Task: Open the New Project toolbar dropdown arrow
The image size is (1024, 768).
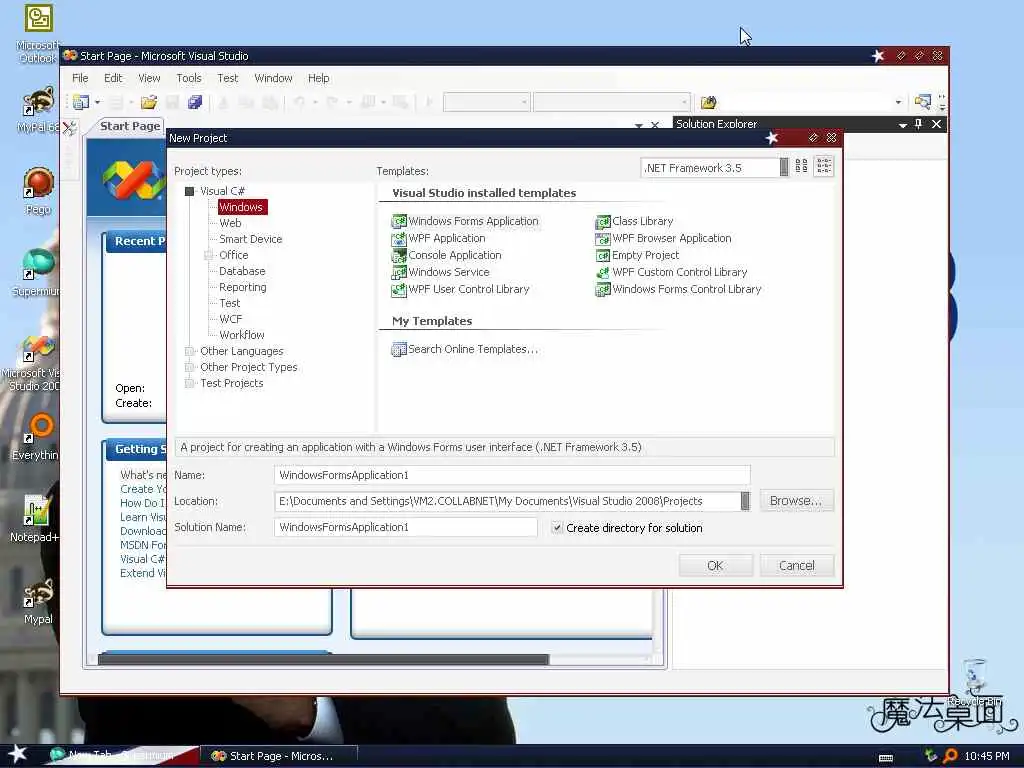Action: point(97,103)
